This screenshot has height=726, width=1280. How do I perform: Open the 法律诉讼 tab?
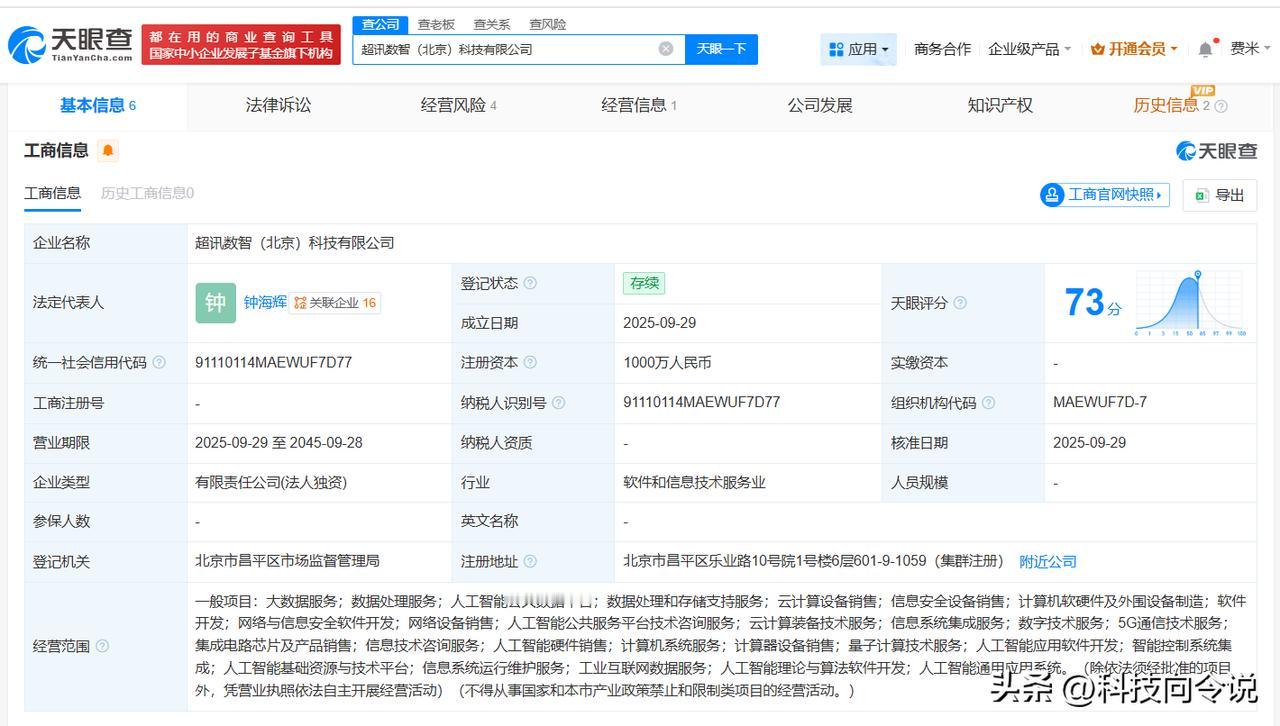(x=278, y=106)
